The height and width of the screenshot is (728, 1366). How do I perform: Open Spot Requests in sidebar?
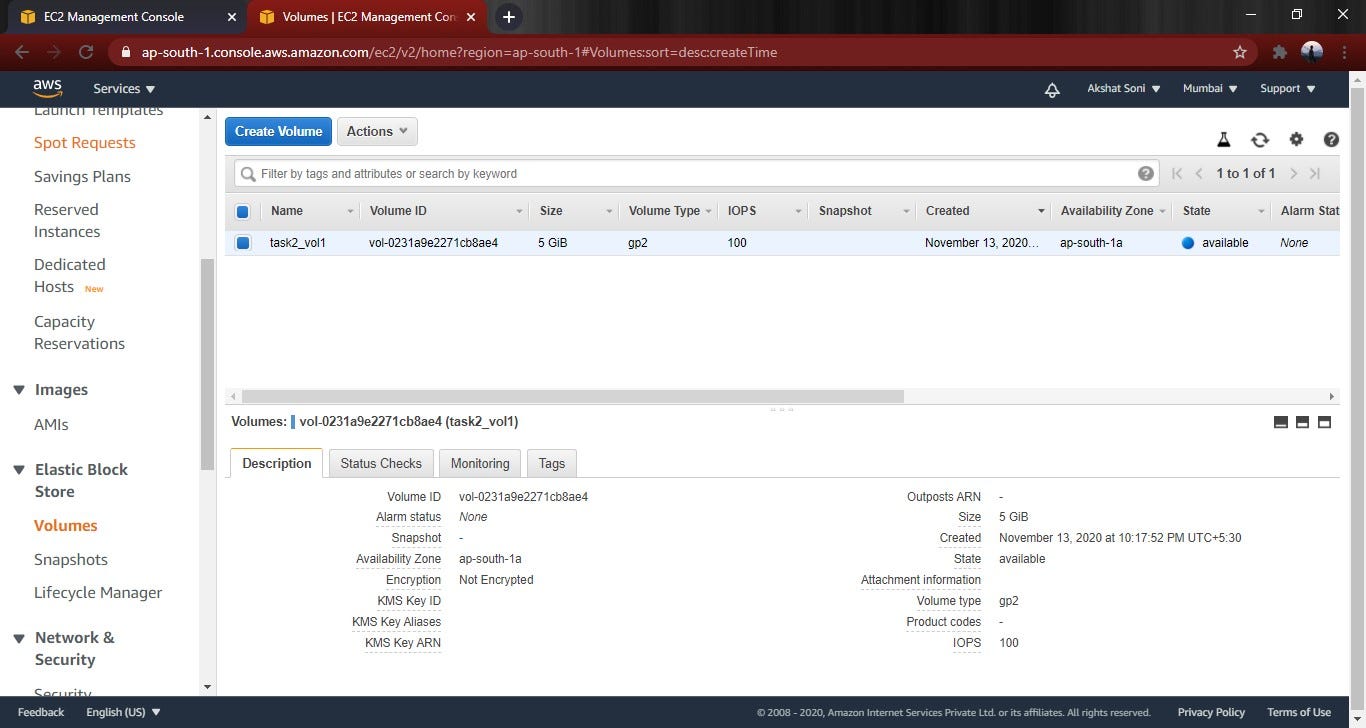coord(85,143)
